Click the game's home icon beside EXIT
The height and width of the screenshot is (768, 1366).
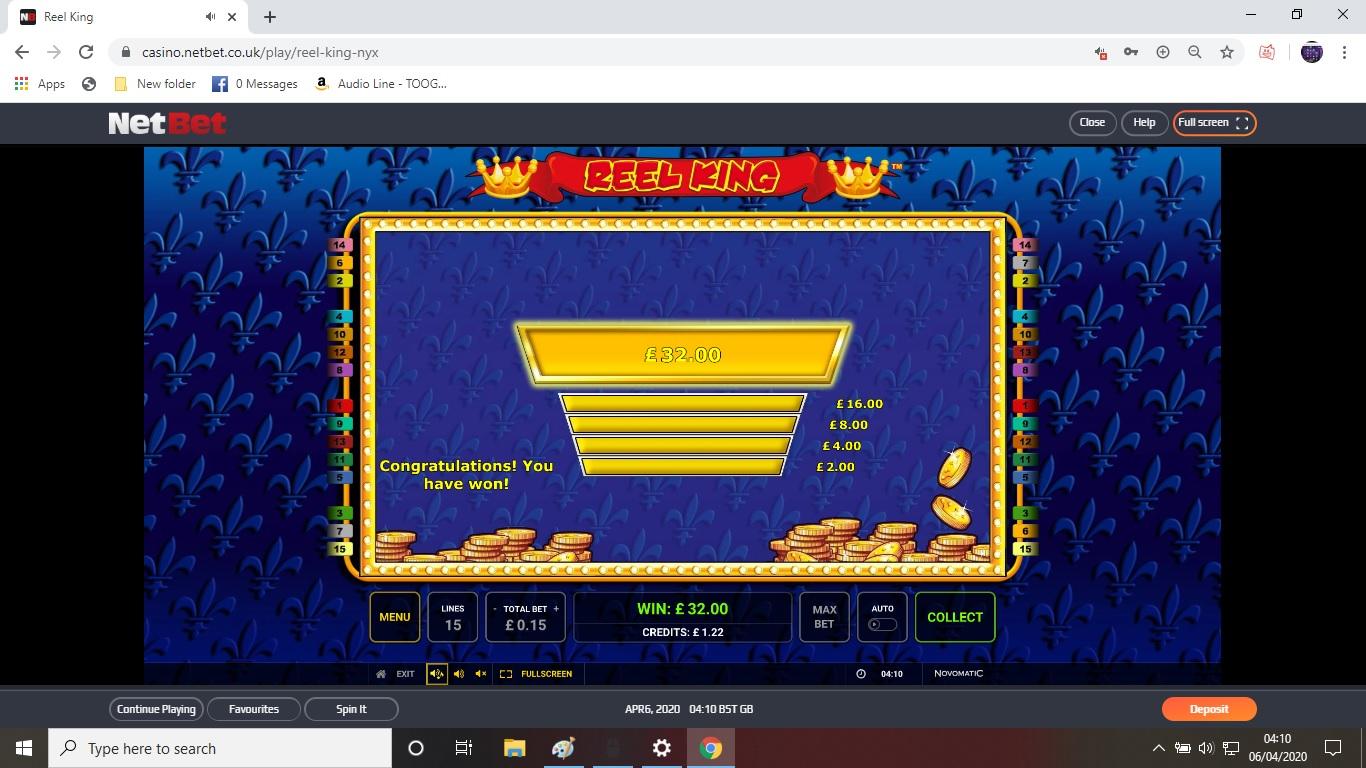(x=380, y=674)
